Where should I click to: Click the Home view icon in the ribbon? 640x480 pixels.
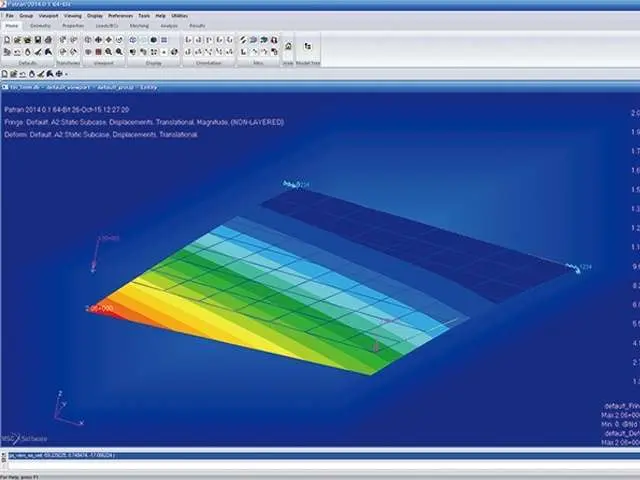288,45
